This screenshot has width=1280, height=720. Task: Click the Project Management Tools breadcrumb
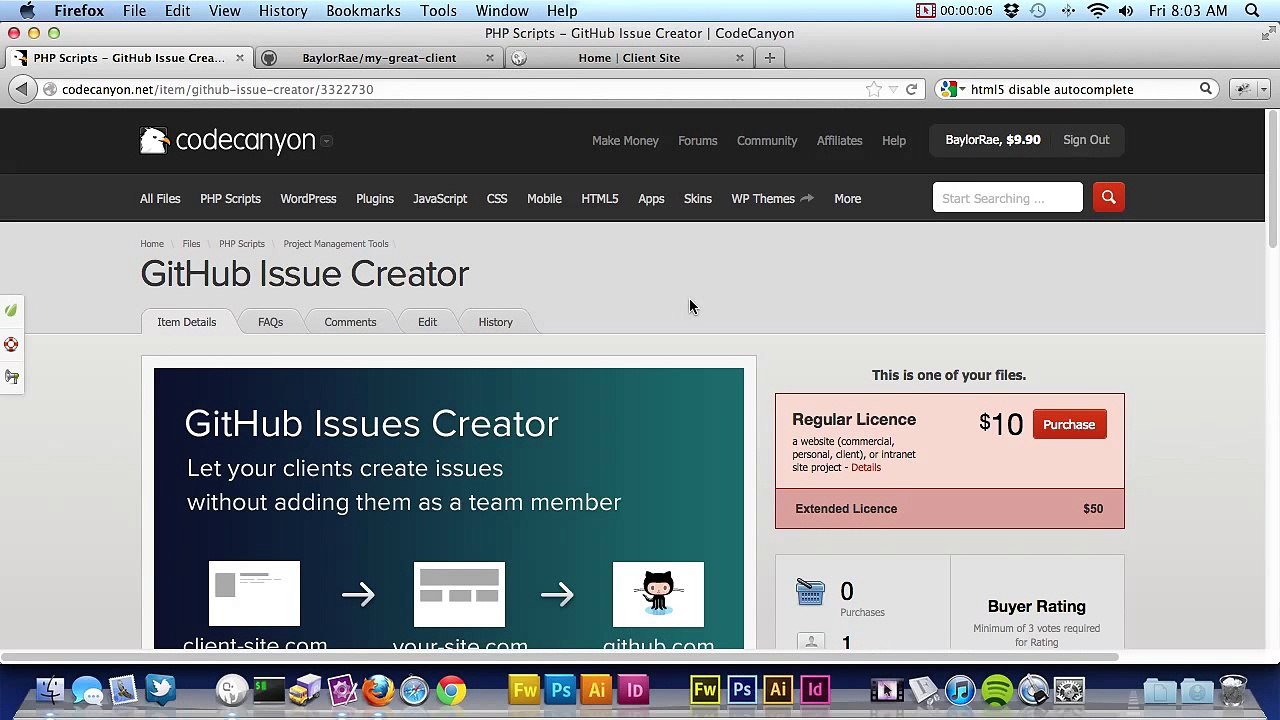335,244
